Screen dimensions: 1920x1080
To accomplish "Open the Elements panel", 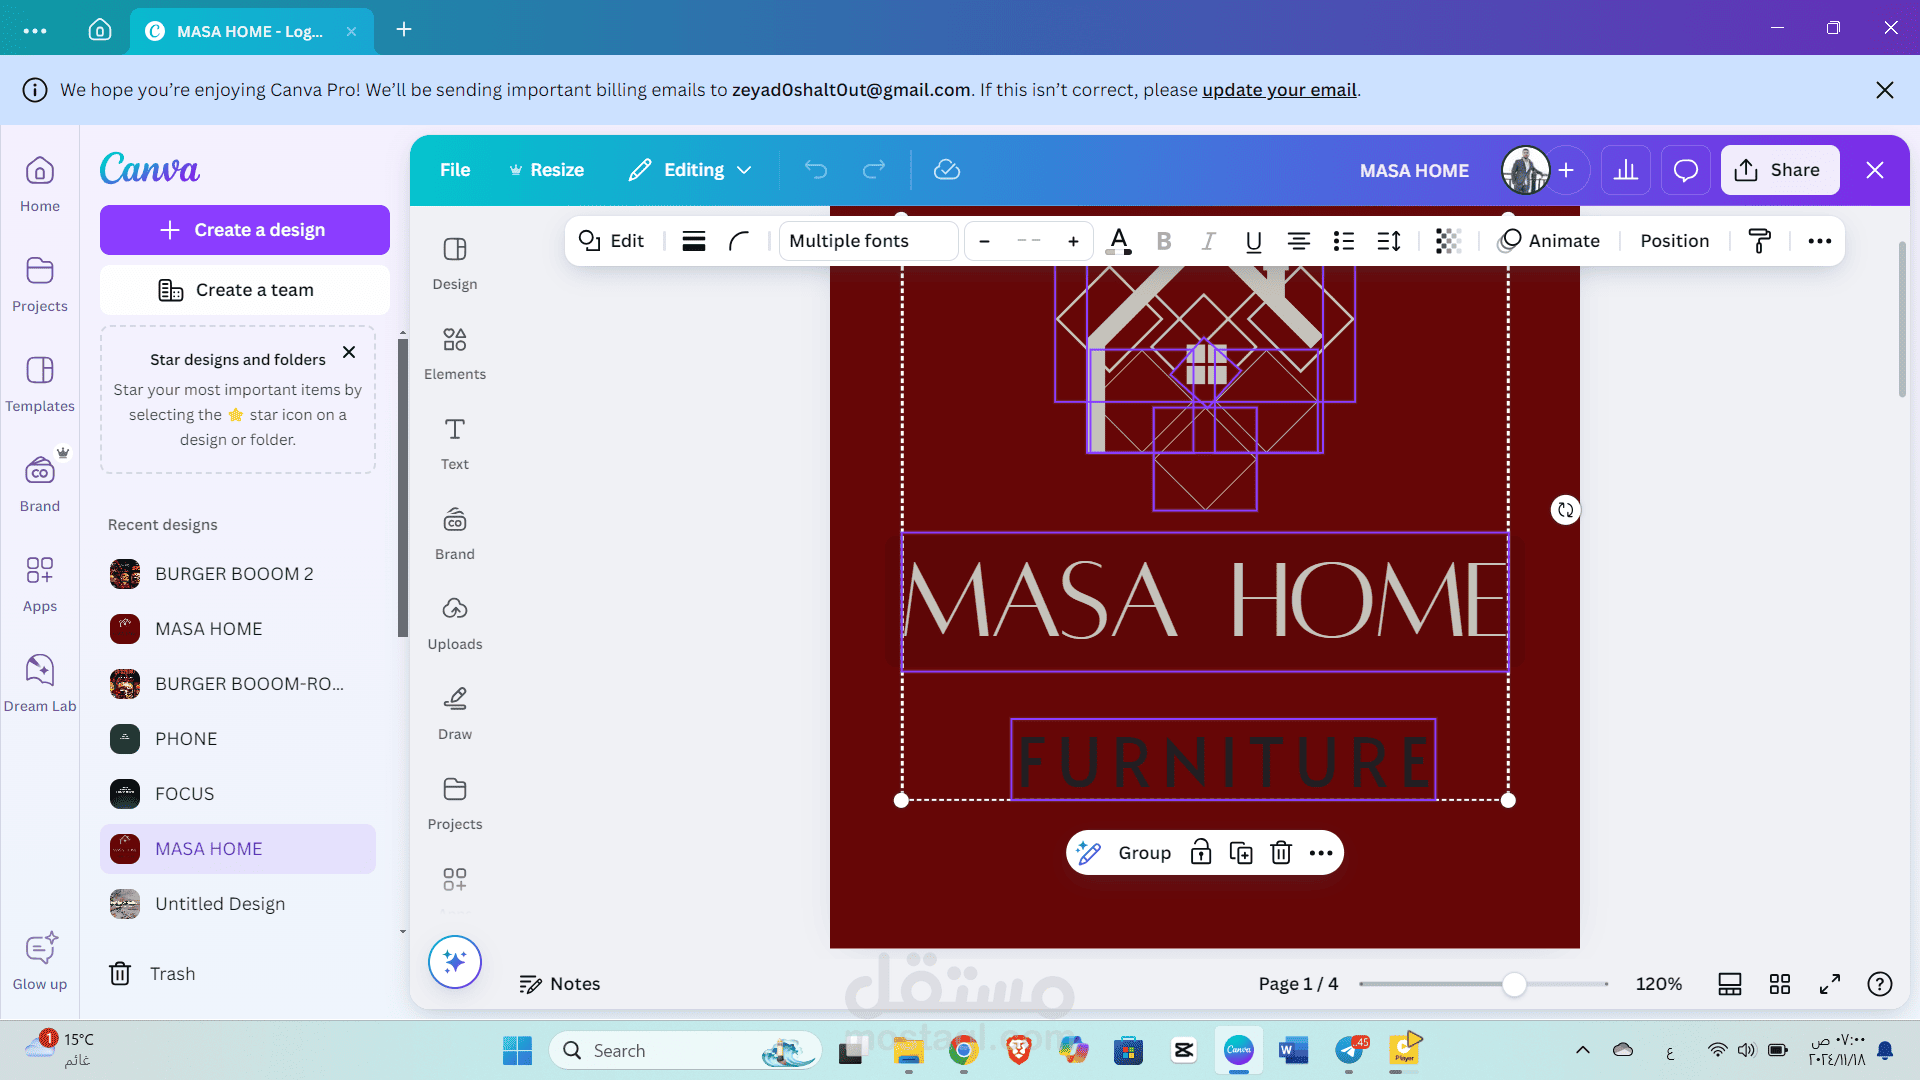I will [454, 353].
